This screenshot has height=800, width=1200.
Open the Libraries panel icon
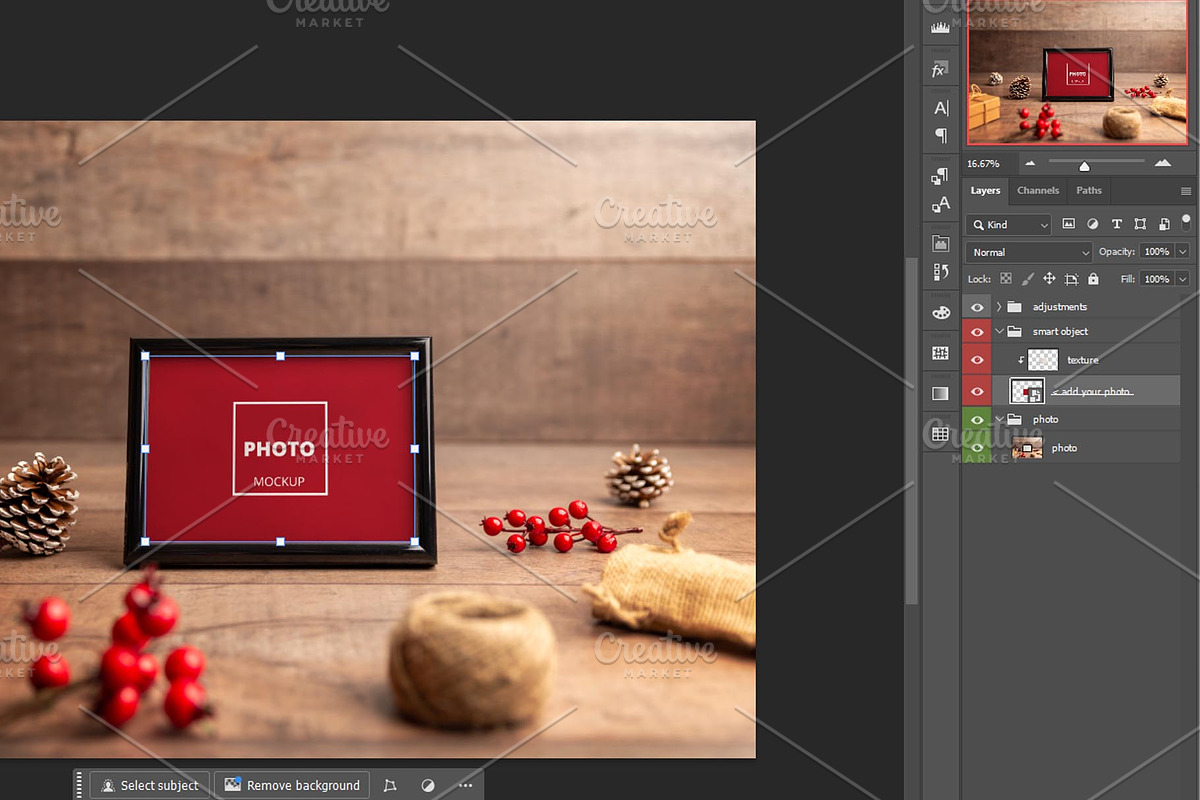click(941, 243)
